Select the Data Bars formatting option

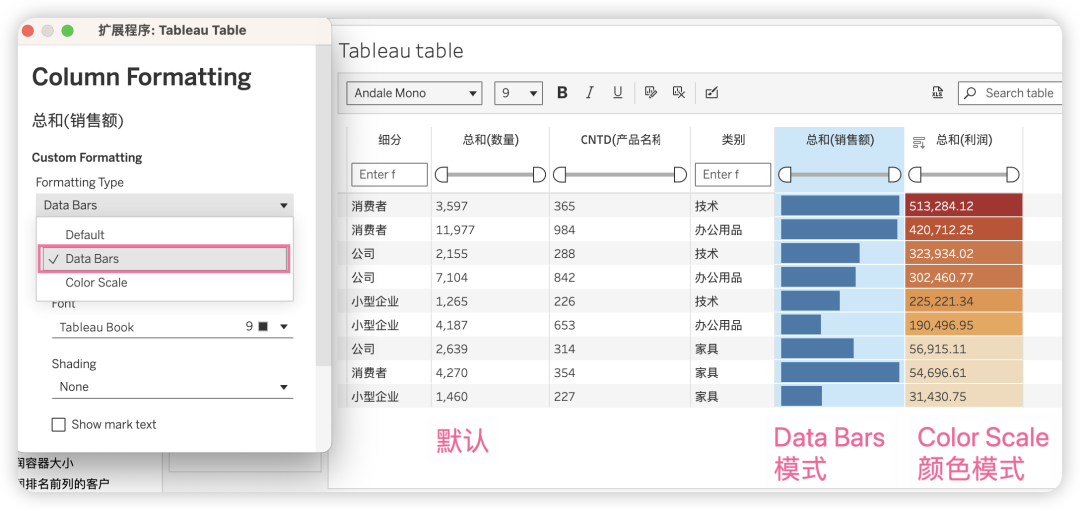[165, 258]
